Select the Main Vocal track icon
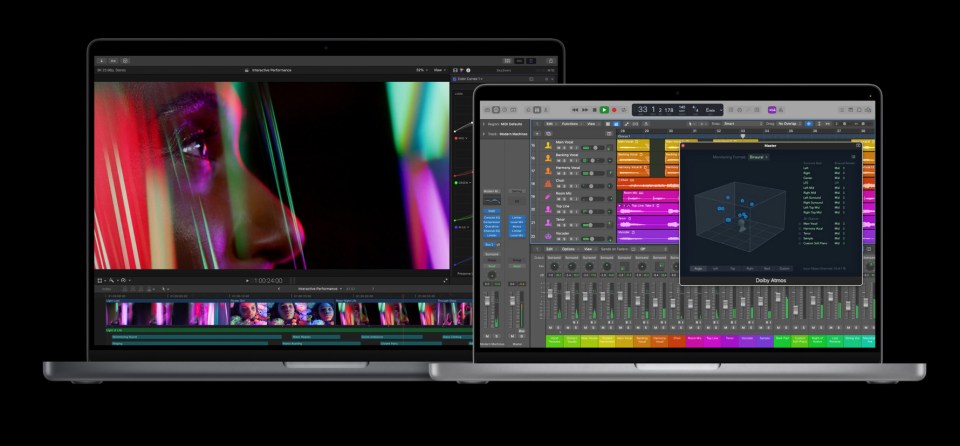Image resolution: width=960 pixels, height=446 pixels. click(548, 145)
